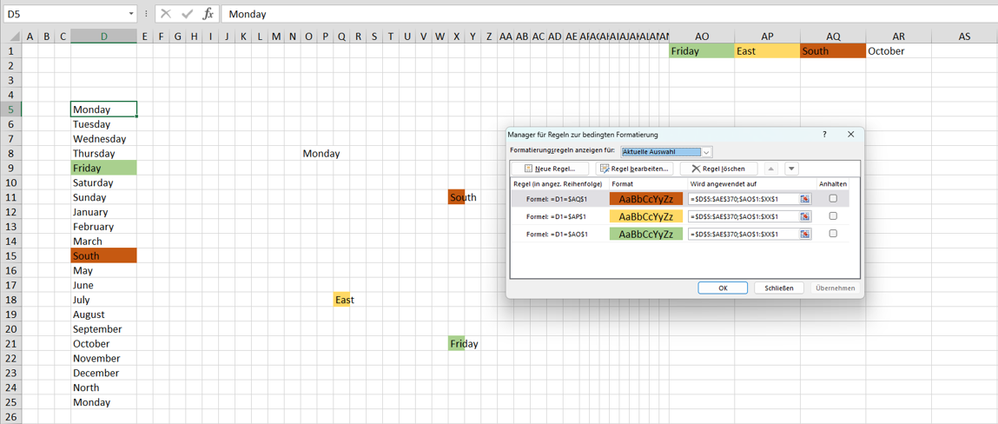The width and height of the screenshot is (998, 424).
Task: Select cell AP1 with East
Action: [x=768, y=51]
